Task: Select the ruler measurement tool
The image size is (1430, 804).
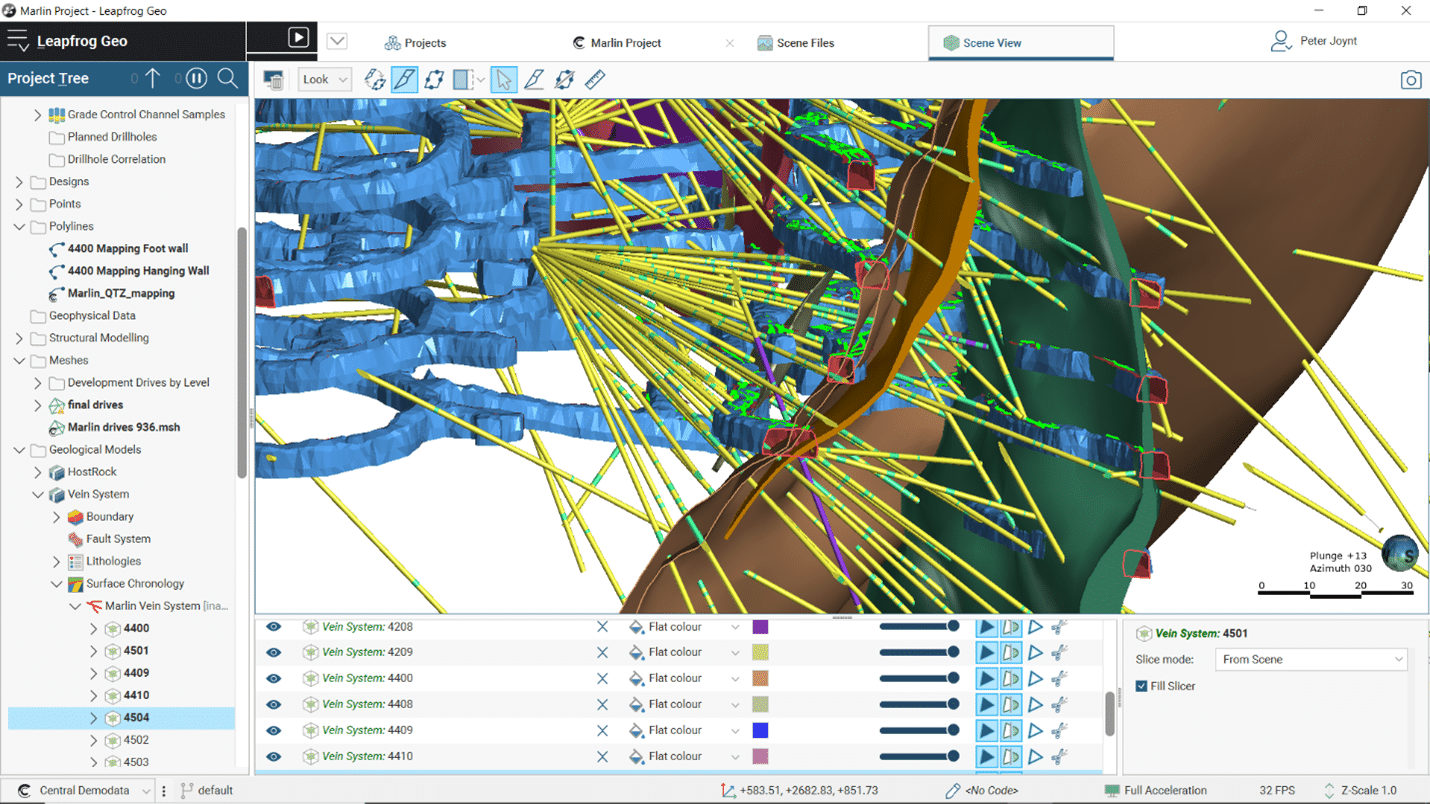Action: [x=595, y=80]
